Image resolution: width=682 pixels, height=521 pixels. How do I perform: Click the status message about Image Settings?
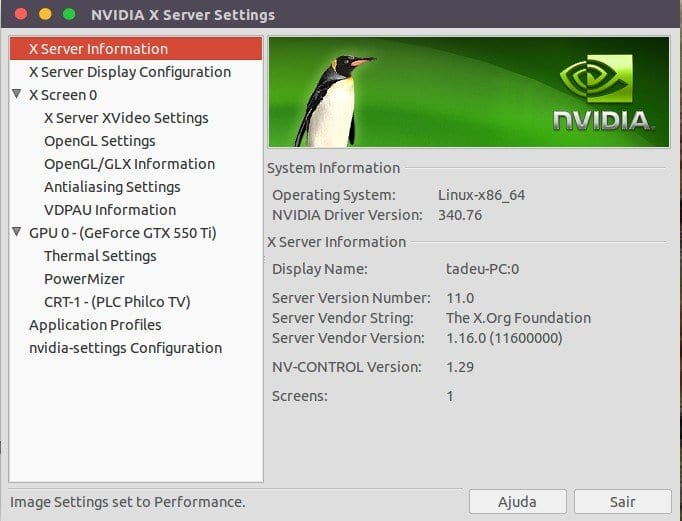point(127,502)
